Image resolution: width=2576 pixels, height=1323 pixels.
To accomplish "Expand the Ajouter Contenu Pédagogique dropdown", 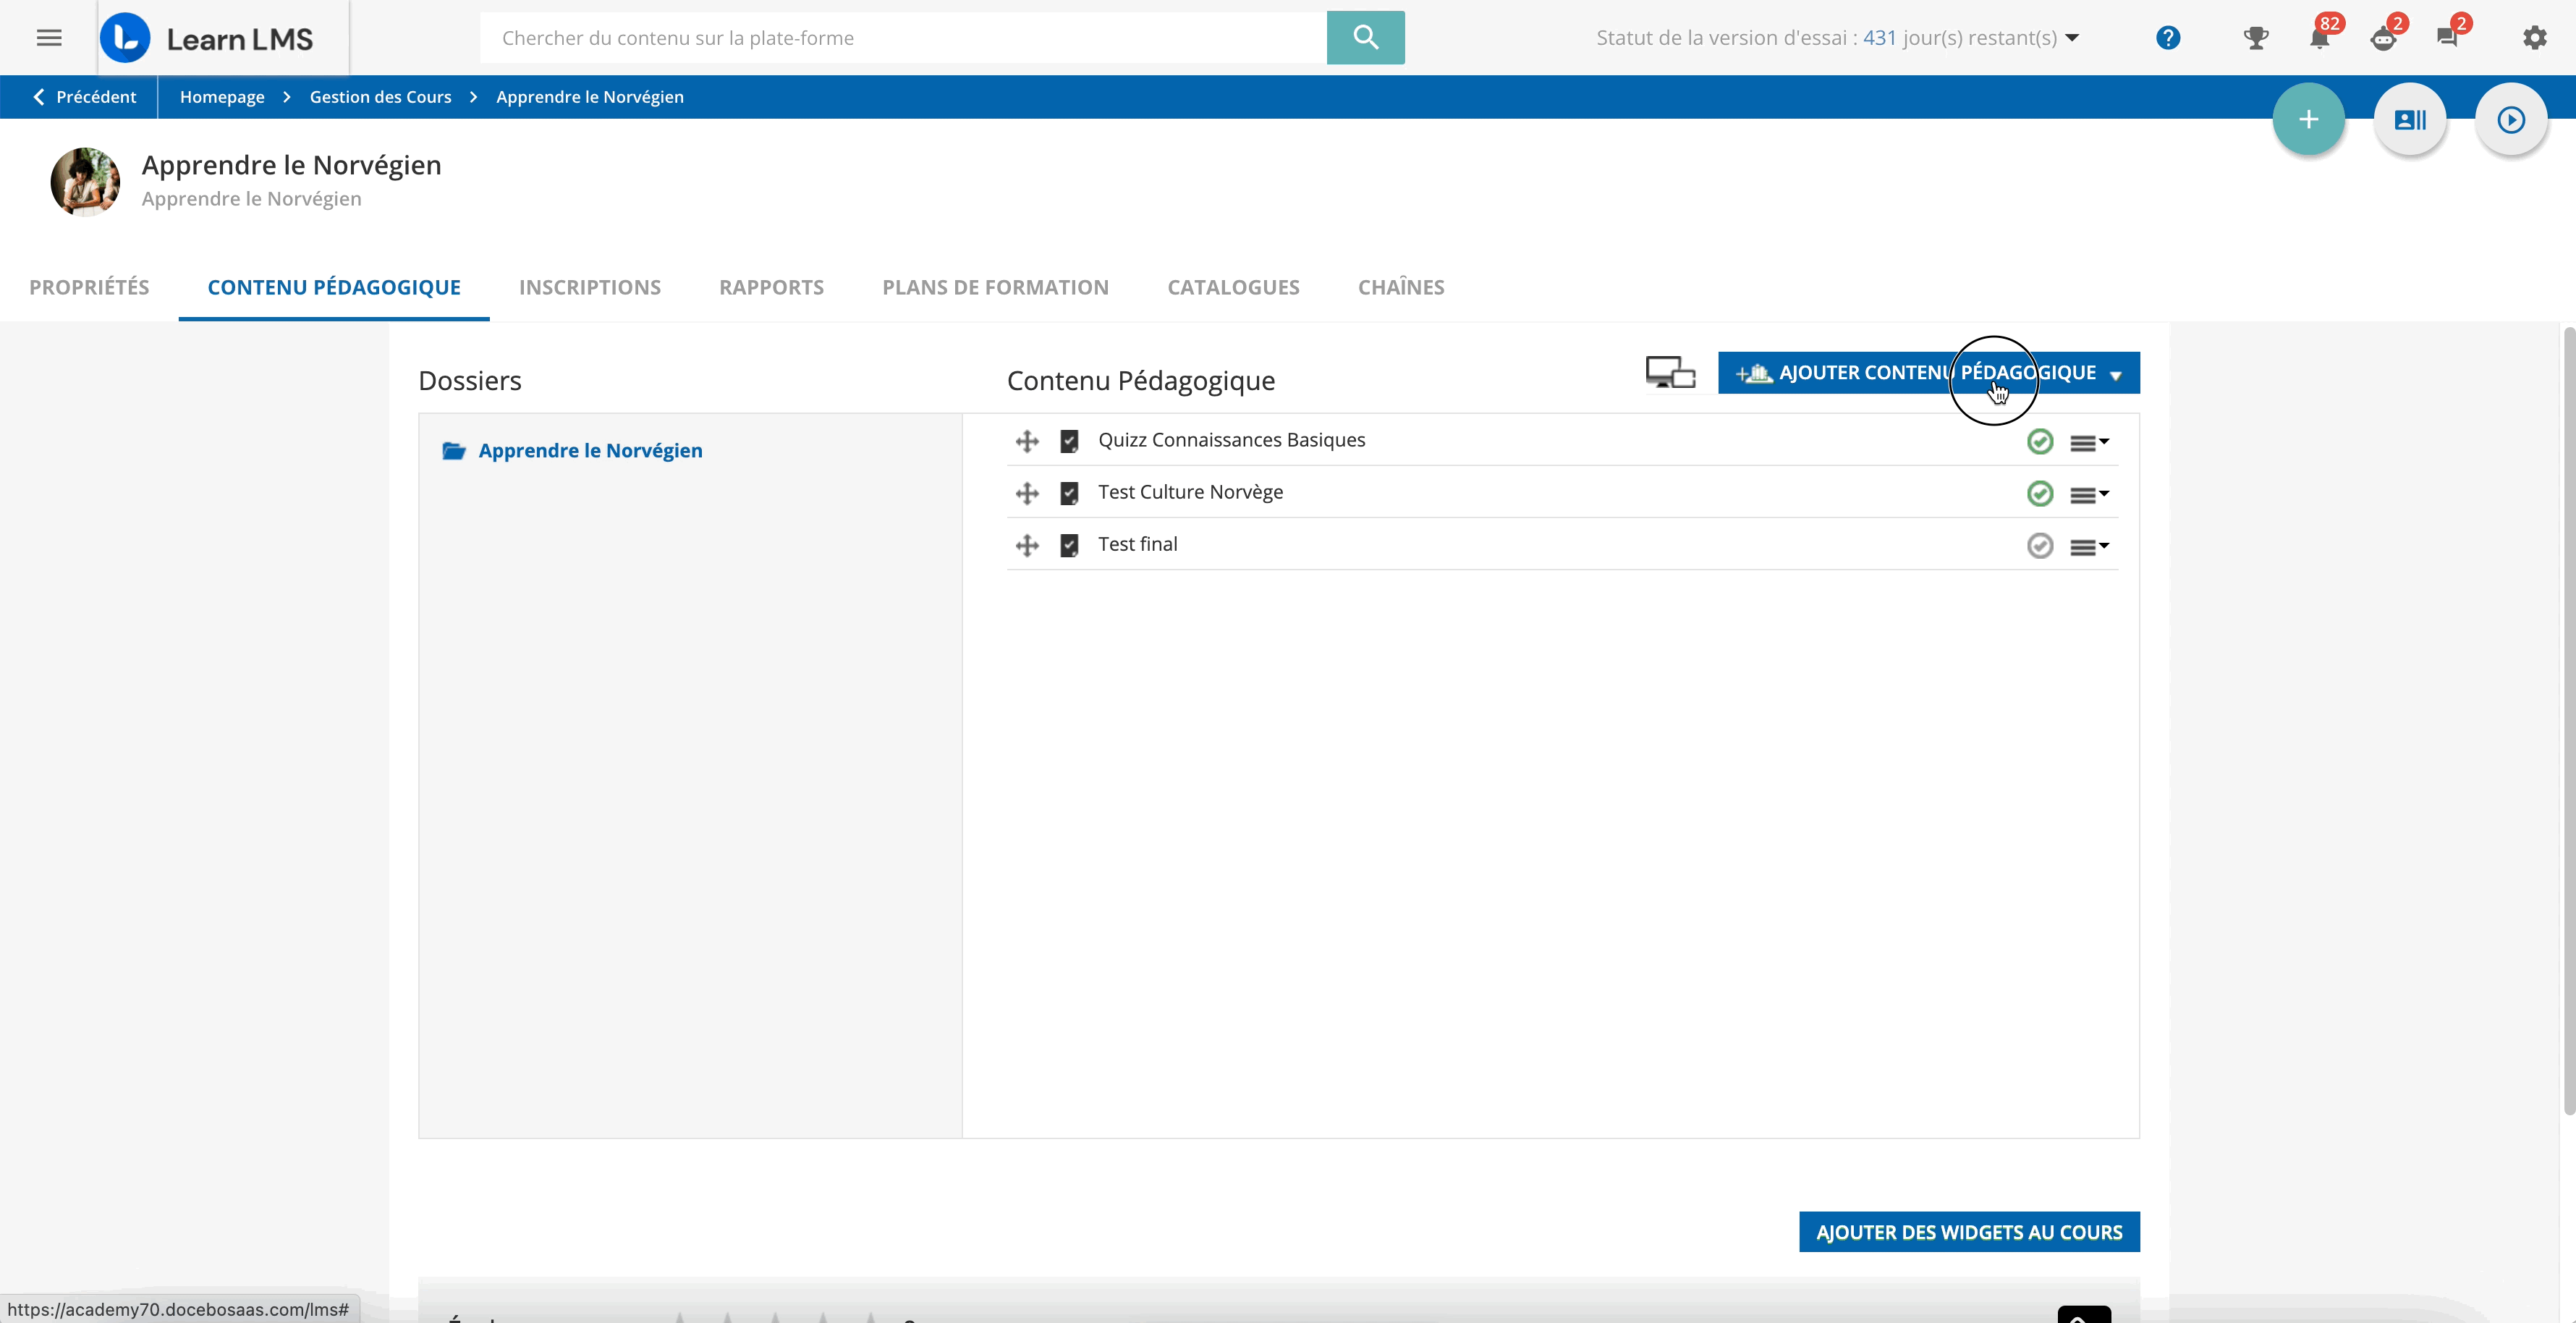I will (1928, 373).
